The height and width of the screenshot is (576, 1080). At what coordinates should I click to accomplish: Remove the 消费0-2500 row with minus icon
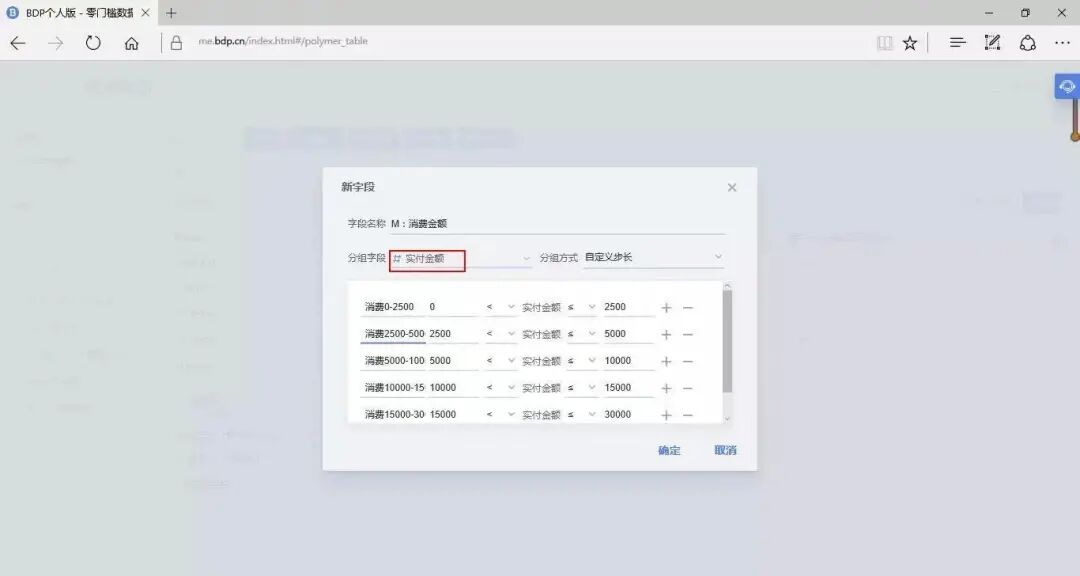click(x=688, y=306)
